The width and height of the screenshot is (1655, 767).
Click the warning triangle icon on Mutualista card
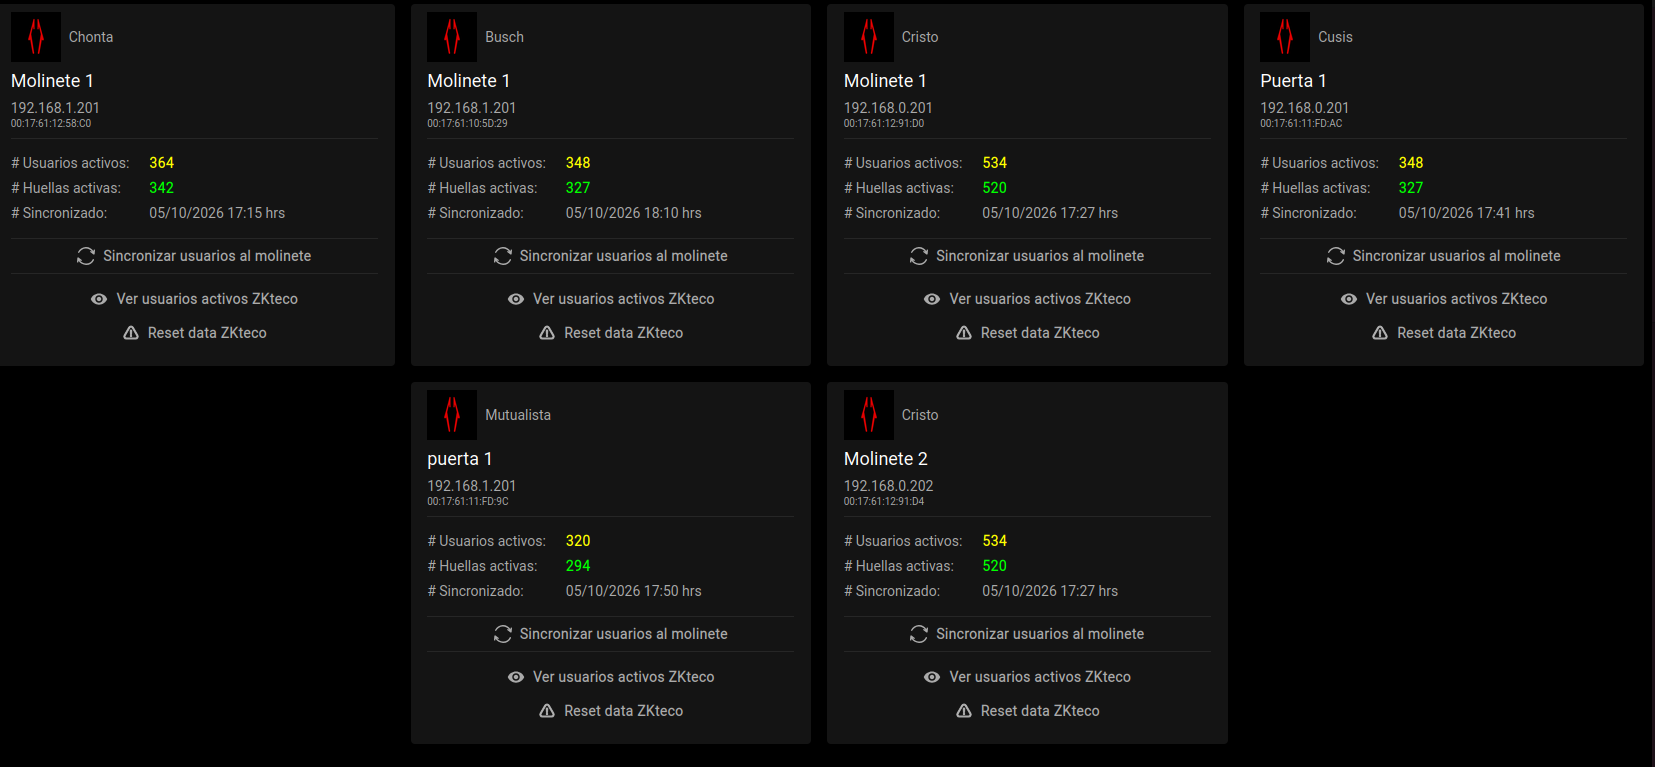coord(547,711)
